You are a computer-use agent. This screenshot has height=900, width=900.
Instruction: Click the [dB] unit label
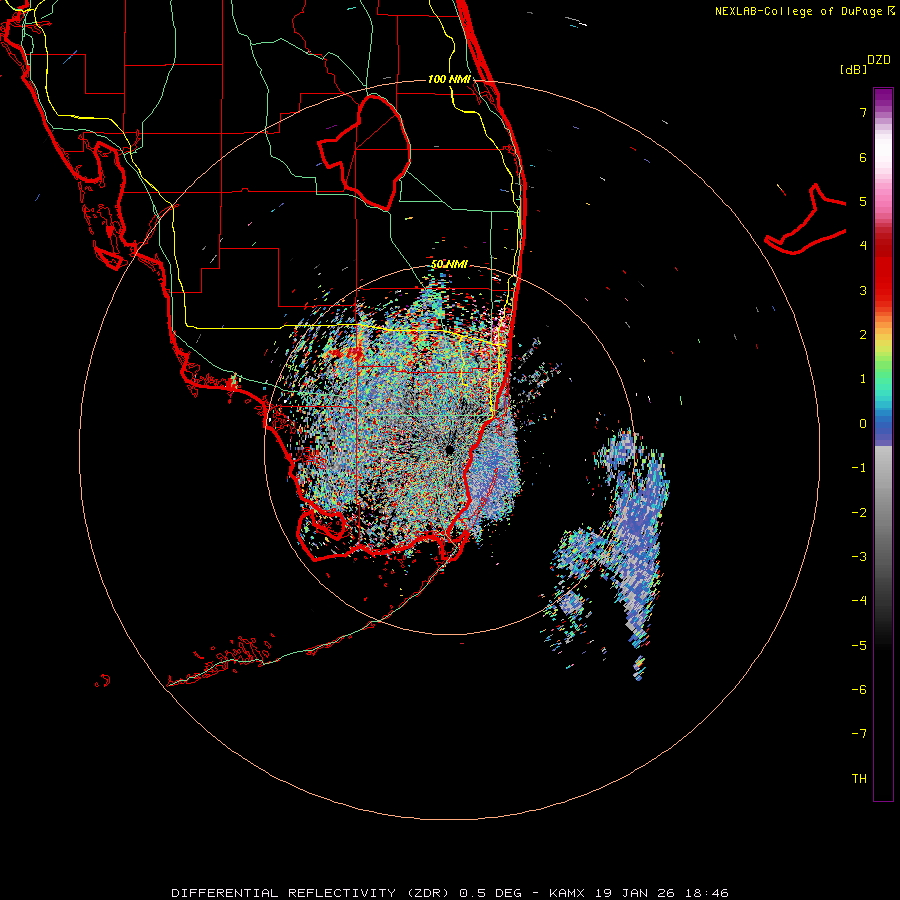[853, 69]
